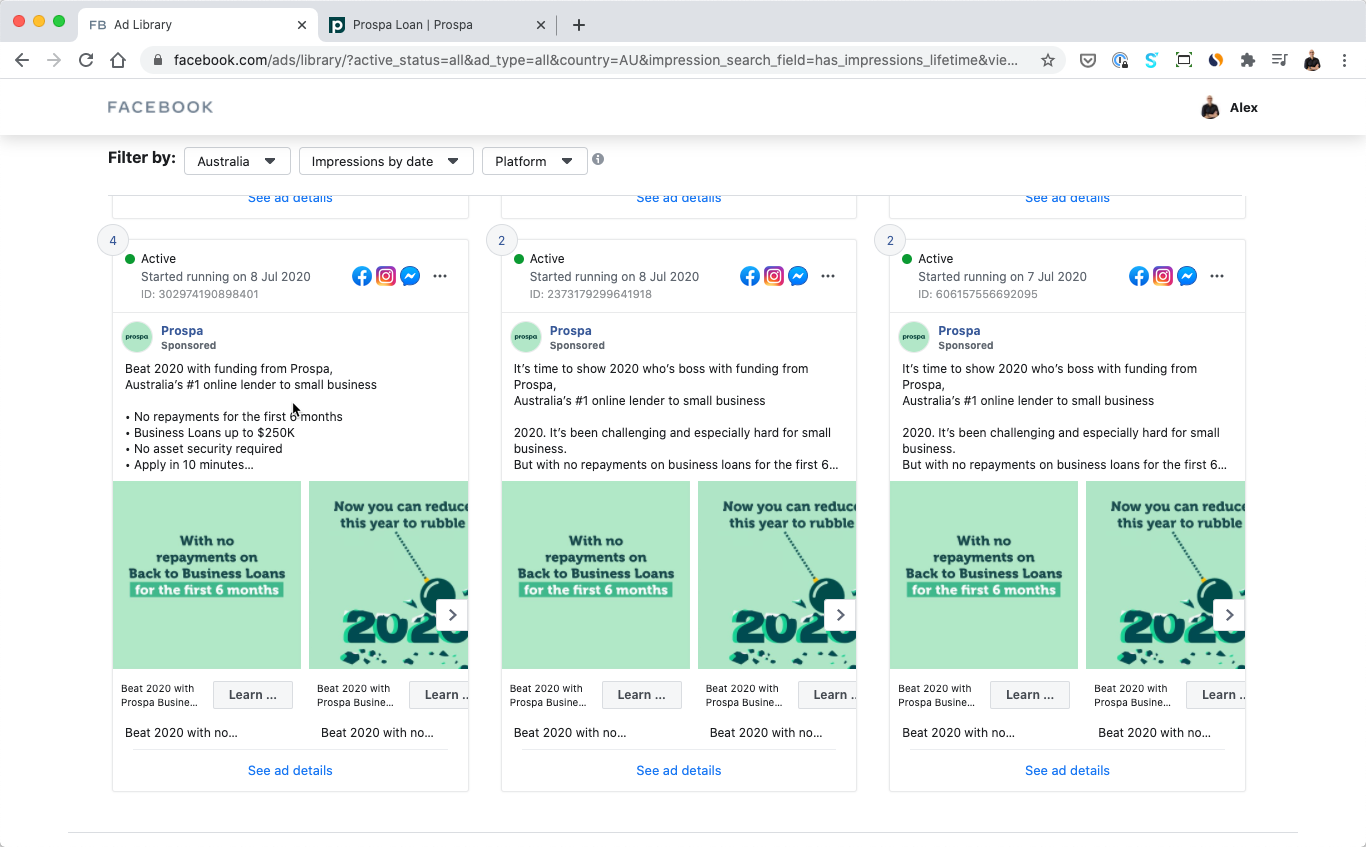Click Facebook icon on ad ID 606157556692095
This screenshot has height=847, width=1366.
pos(1139,276)
